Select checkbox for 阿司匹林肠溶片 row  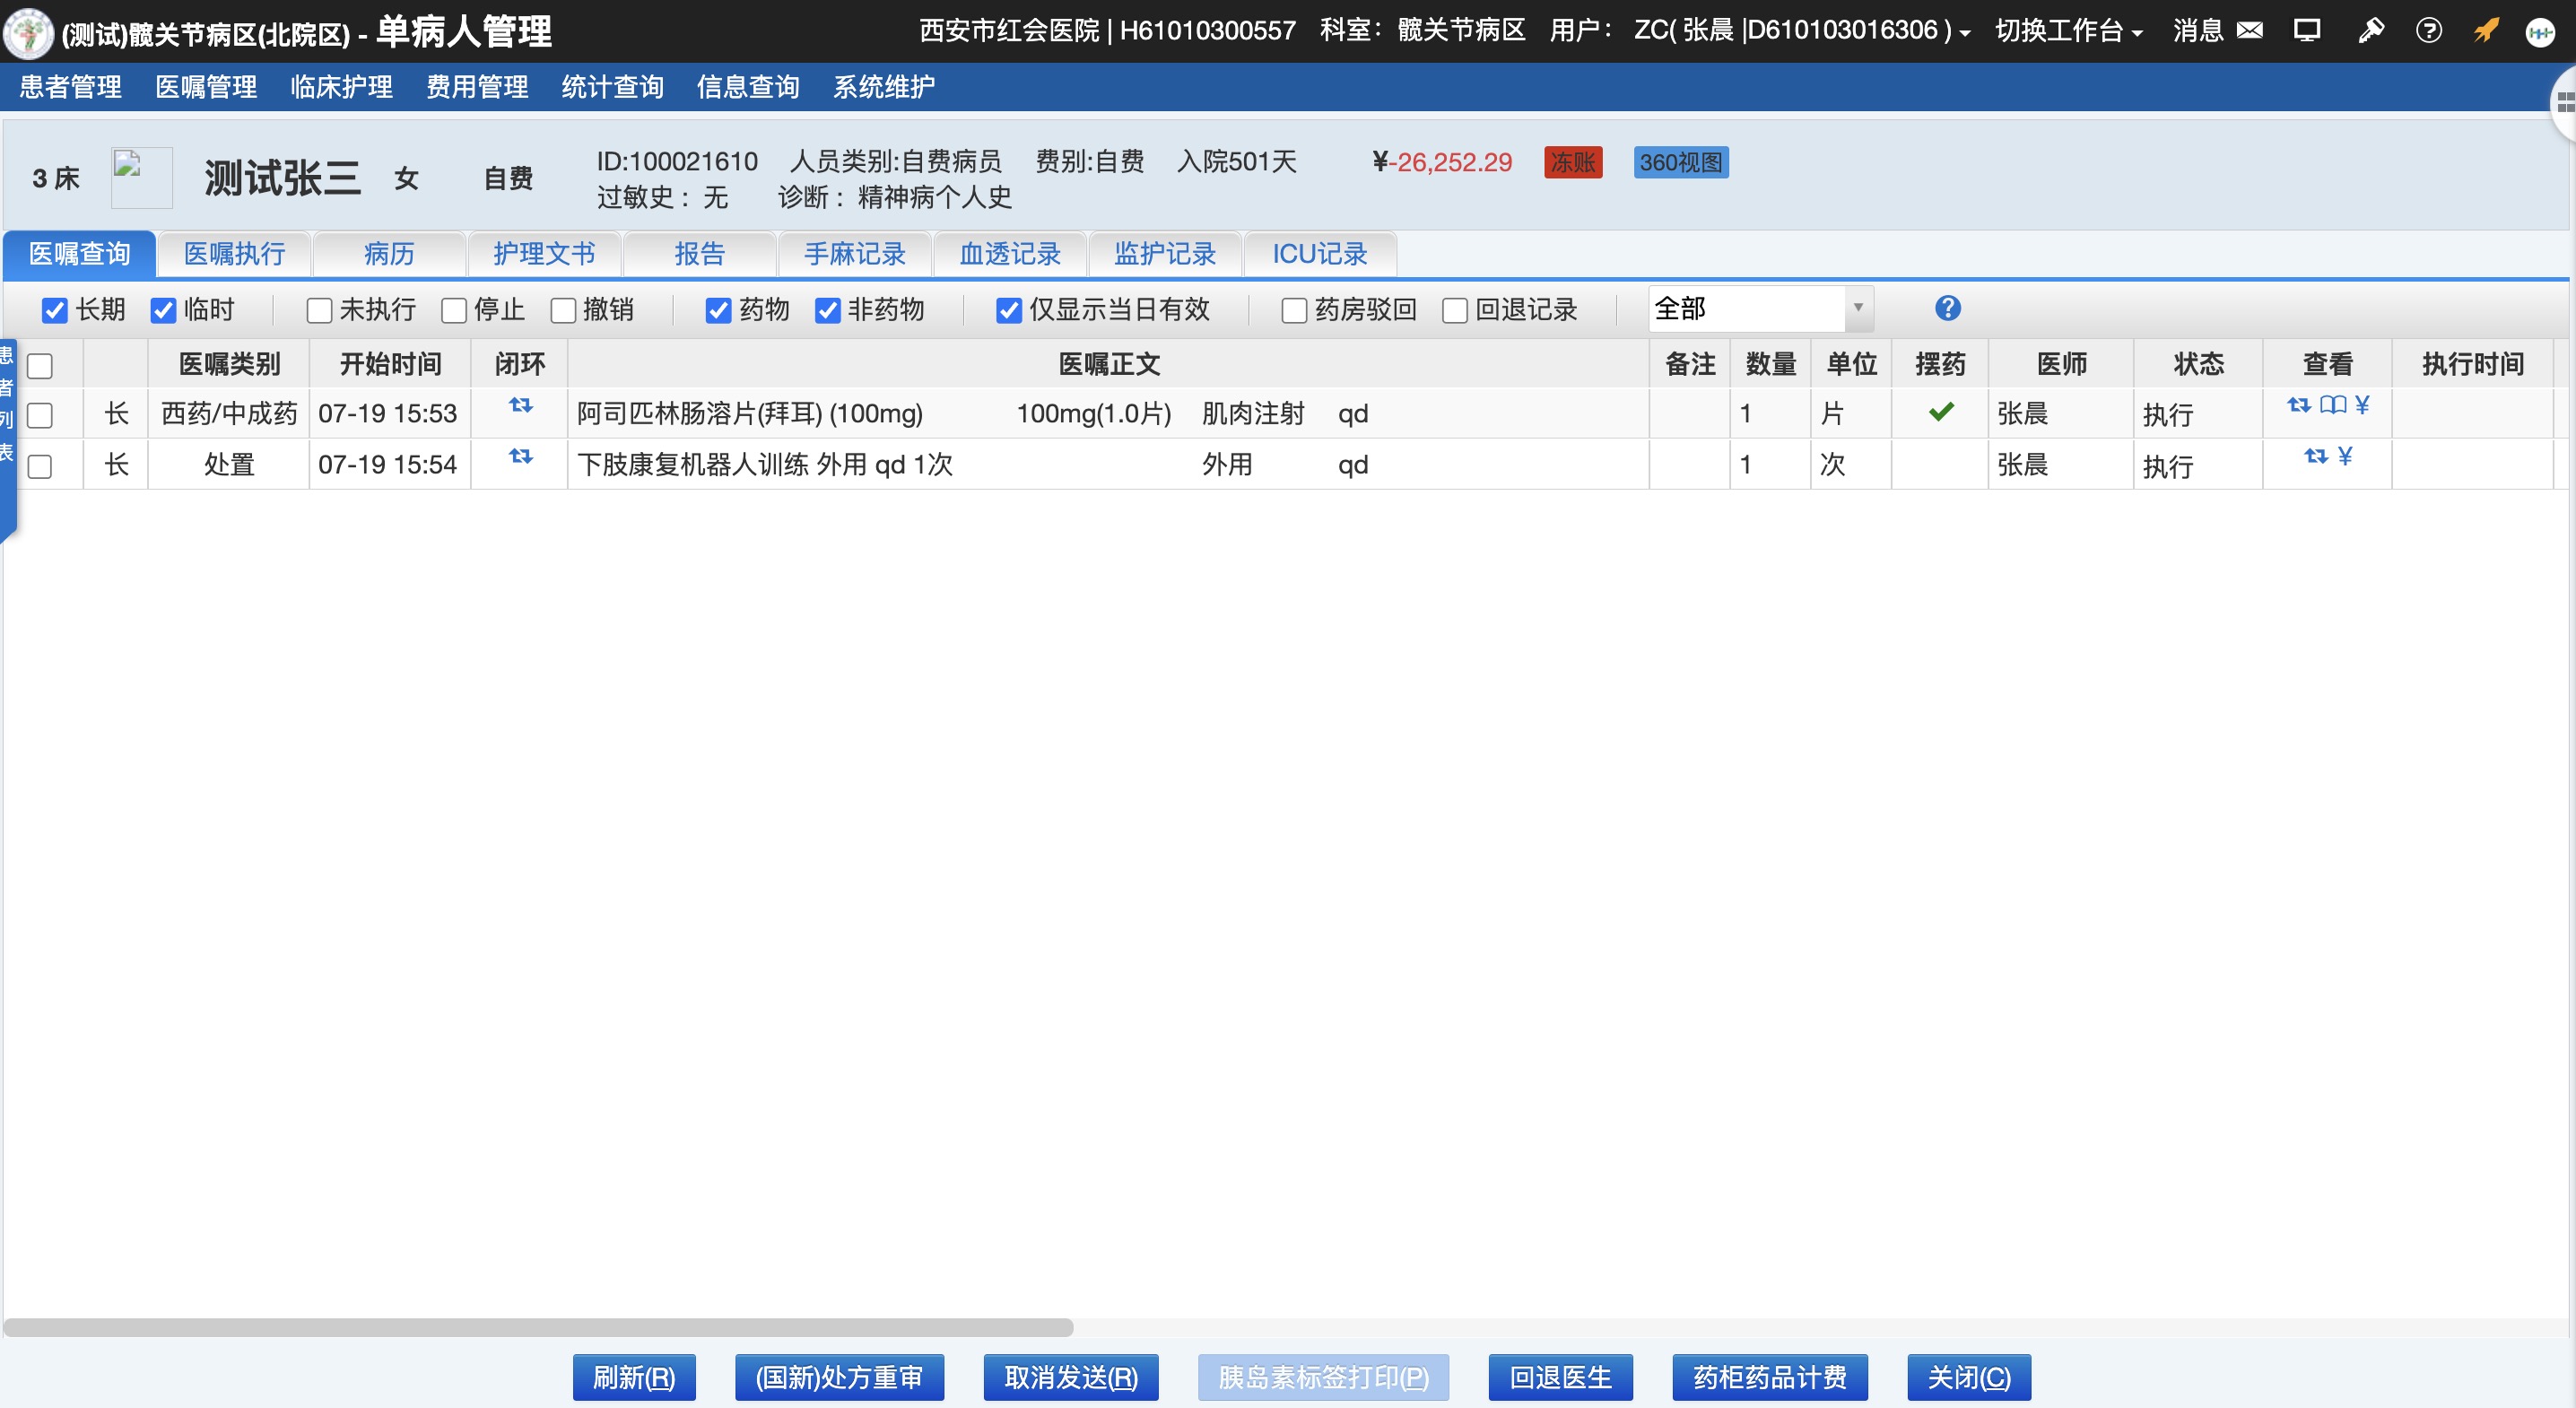click(40, 415)
